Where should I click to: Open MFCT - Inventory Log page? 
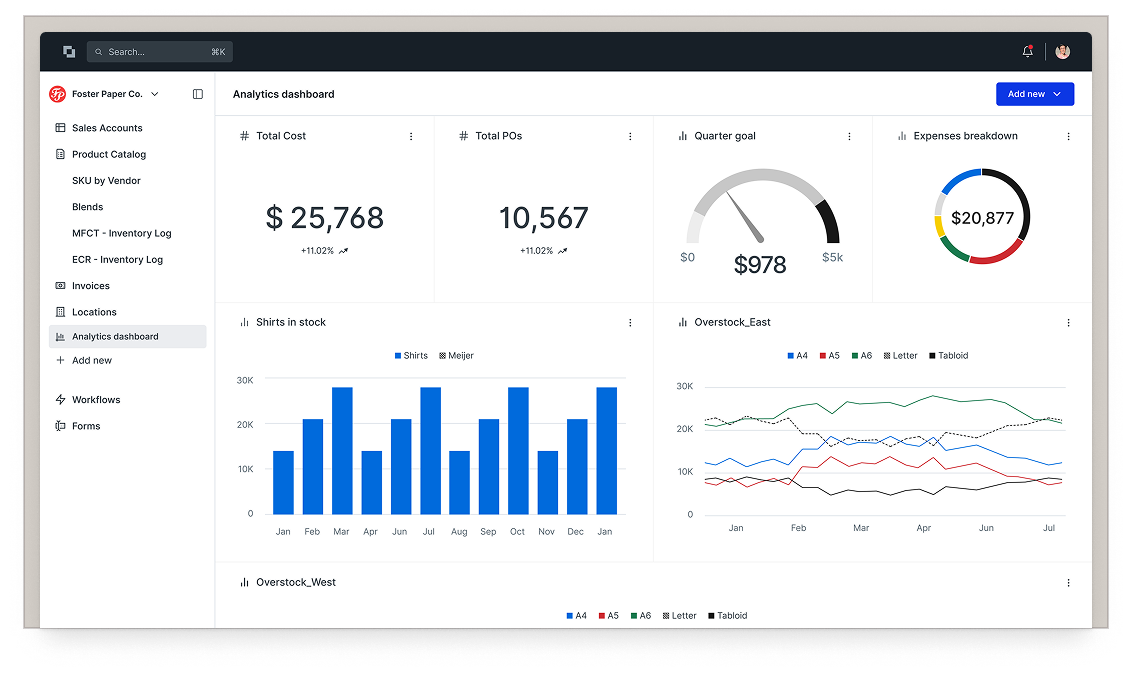pos(121,233)
